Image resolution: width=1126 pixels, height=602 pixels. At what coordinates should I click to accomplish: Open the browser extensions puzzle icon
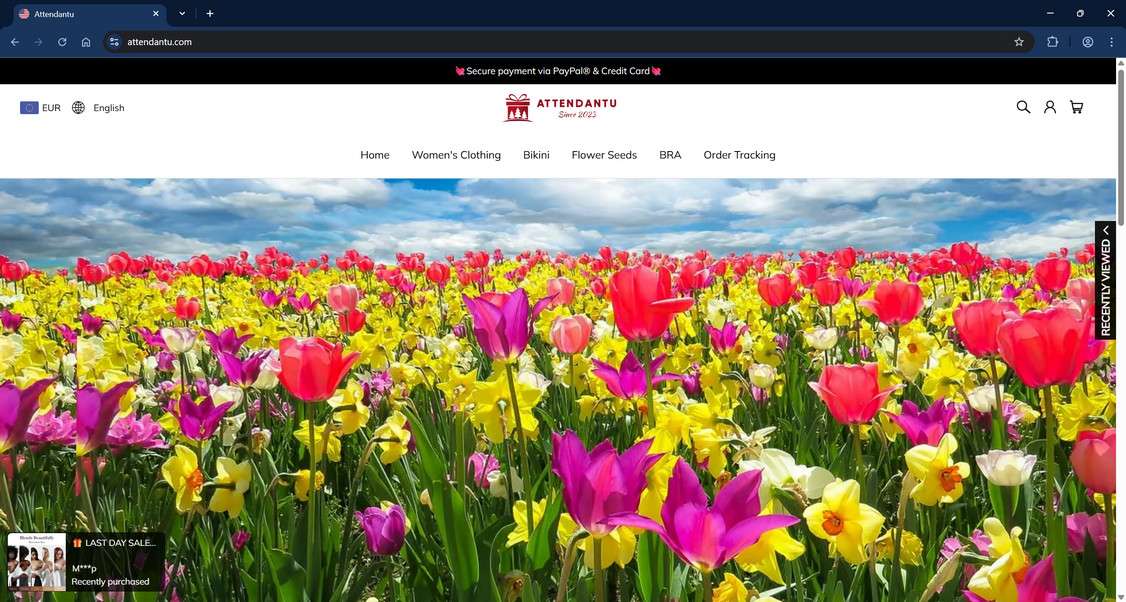(x=1053, y=42)
